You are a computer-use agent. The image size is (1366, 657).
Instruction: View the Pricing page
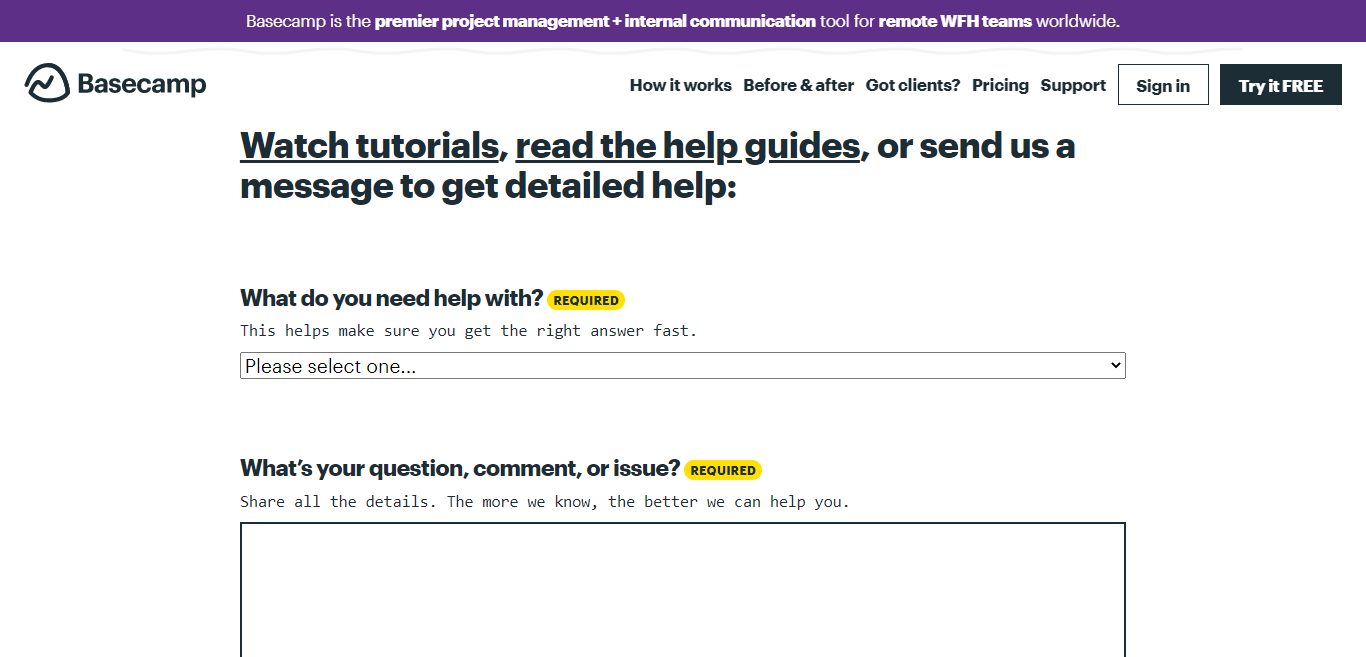(1000, 85)
